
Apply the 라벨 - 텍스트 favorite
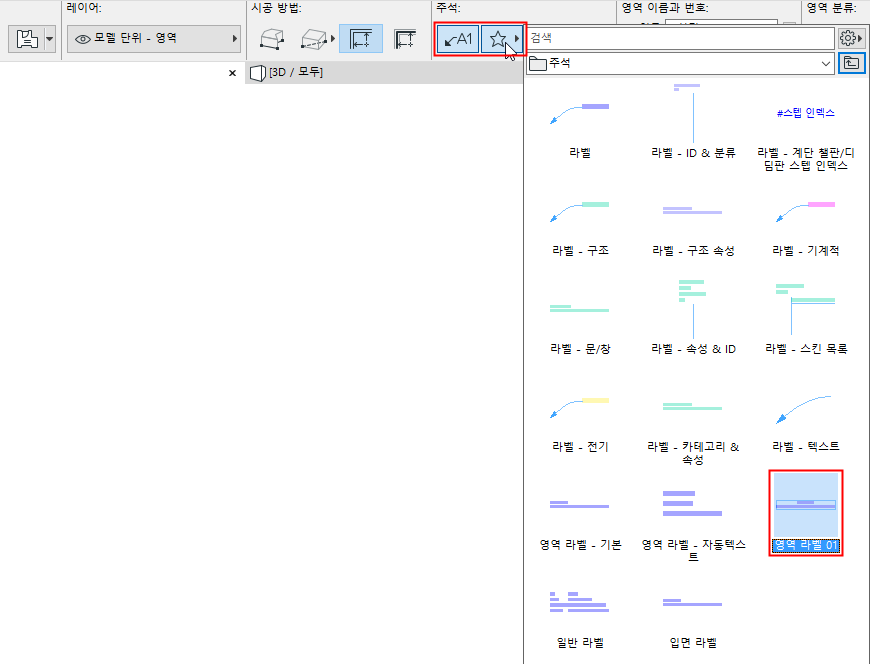(806, 422)
